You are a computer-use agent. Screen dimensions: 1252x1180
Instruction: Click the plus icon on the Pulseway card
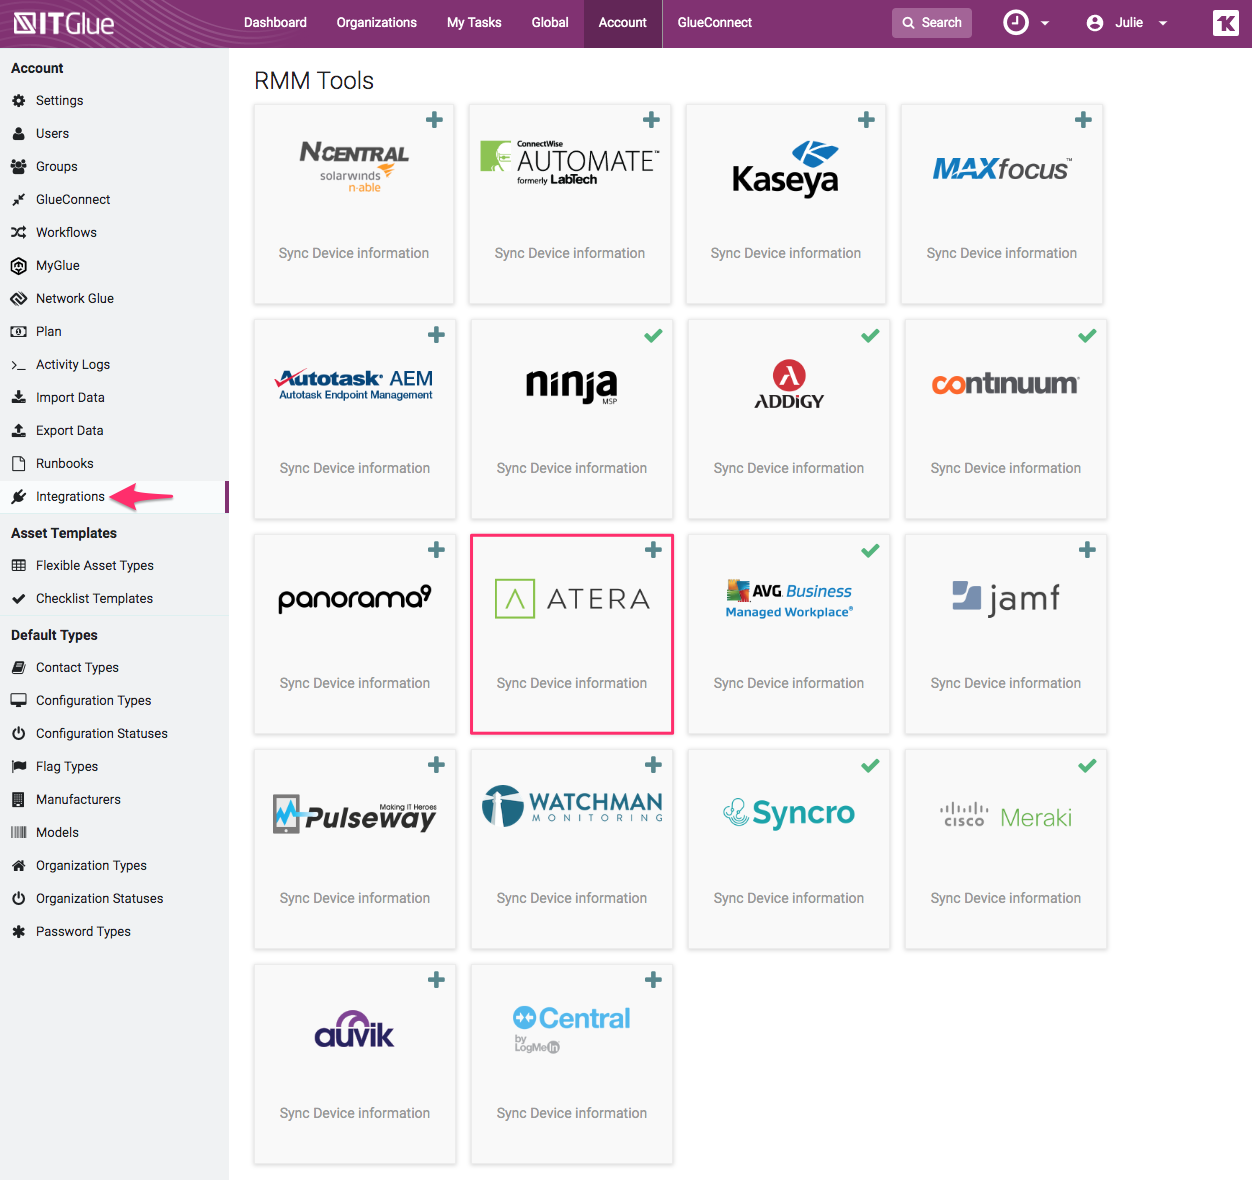click(436, 765)
